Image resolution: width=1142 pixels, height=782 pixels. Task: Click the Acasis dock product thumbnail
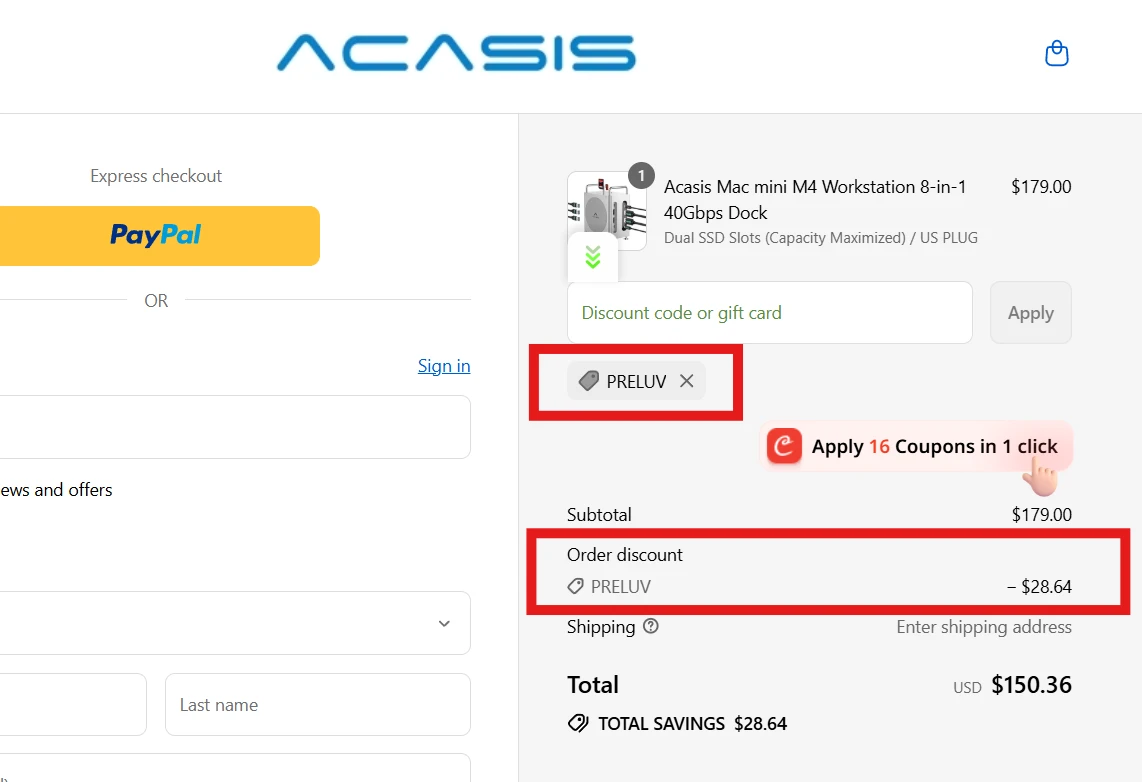[x=607, y=211]
